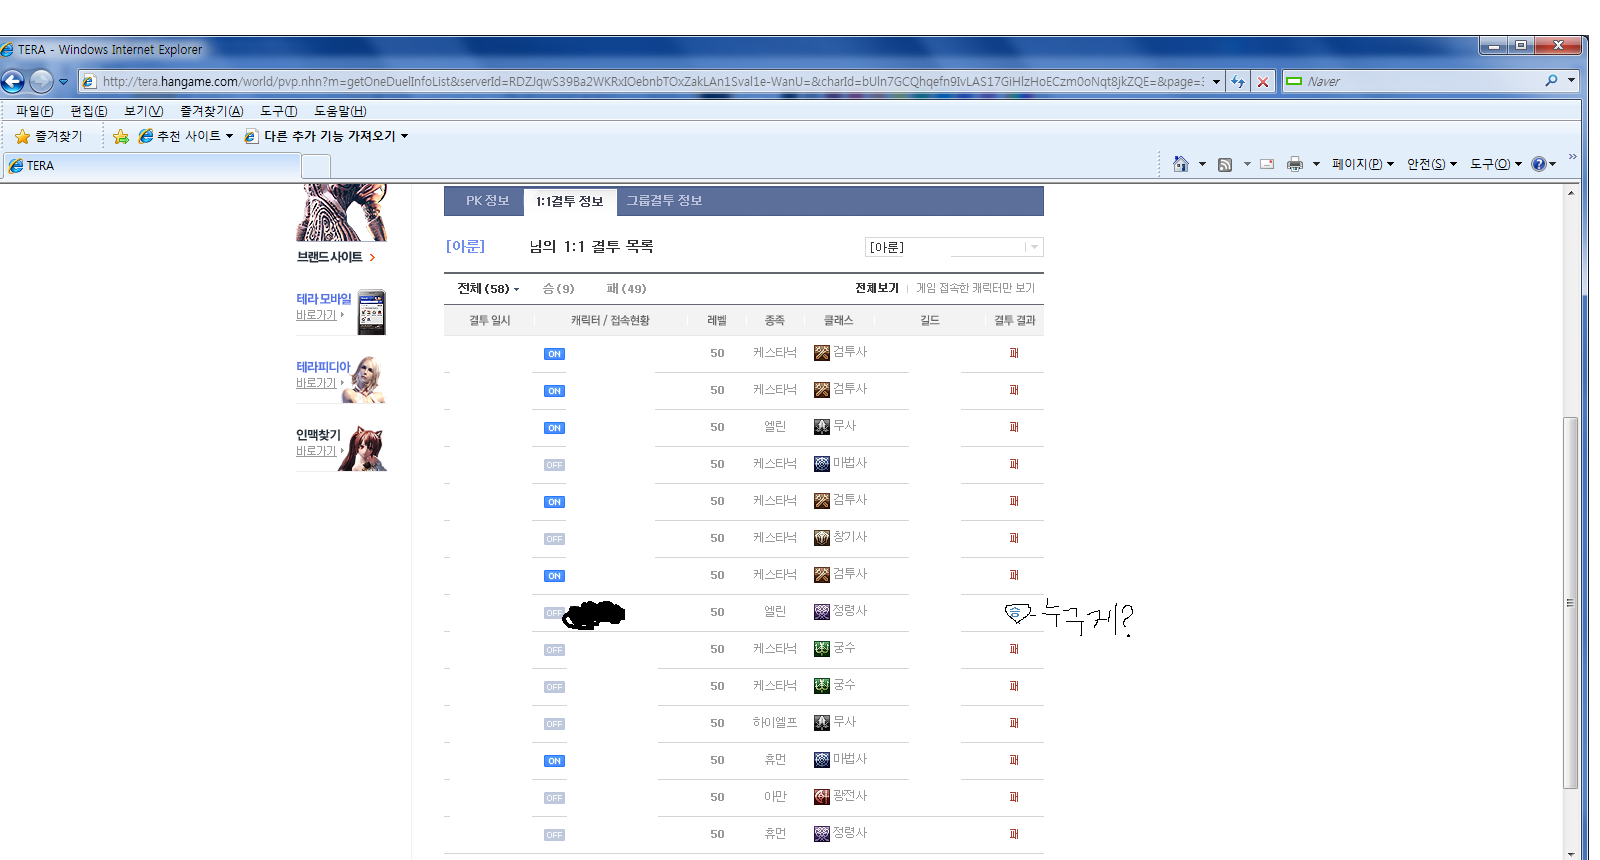Viewport: 1600px width, 860px height.
Task: Click the 즐겨찾기 star favorites button
Action: click(49, 136)
